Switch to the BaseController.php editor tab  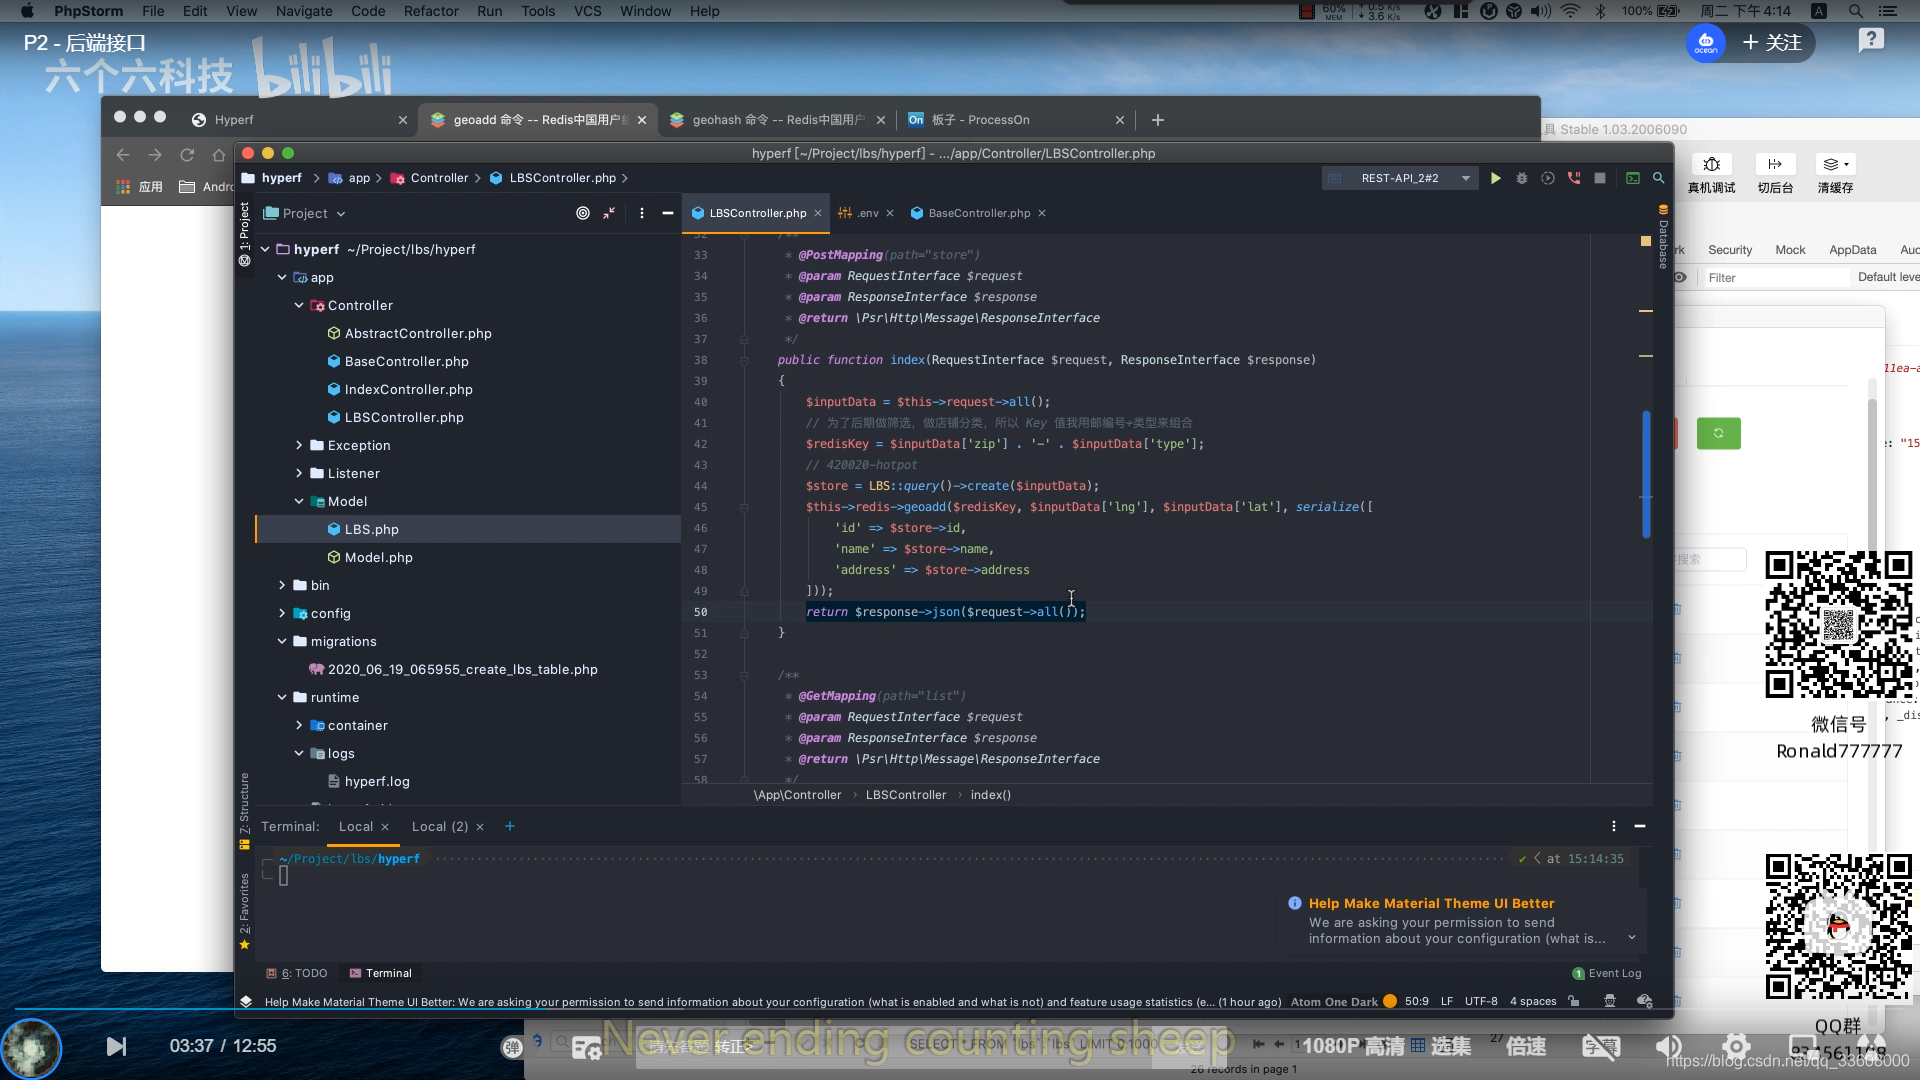point(978,213)
